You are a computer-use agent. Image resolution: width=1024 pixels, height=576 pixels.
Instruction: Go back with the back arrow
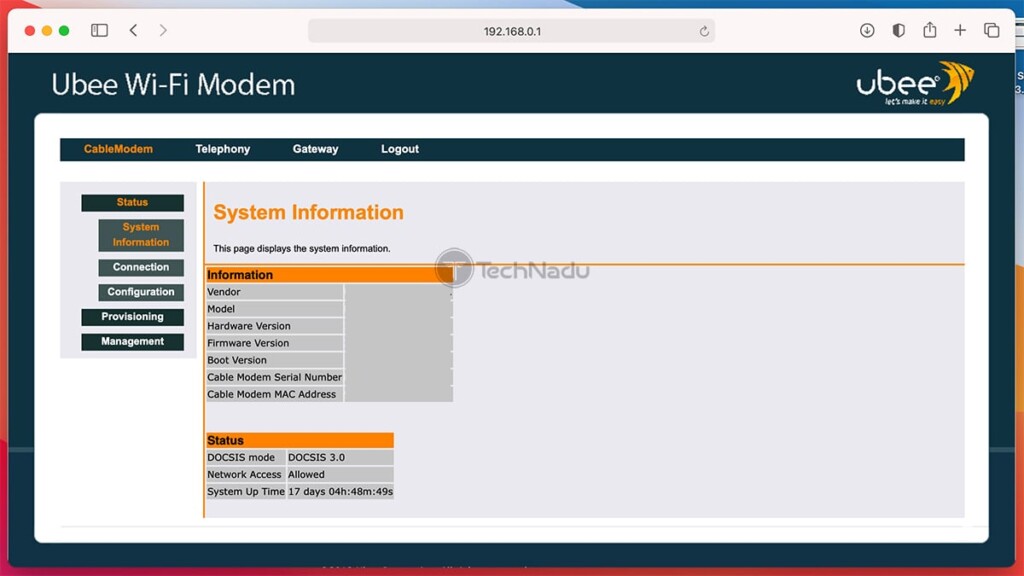[133, 30]
